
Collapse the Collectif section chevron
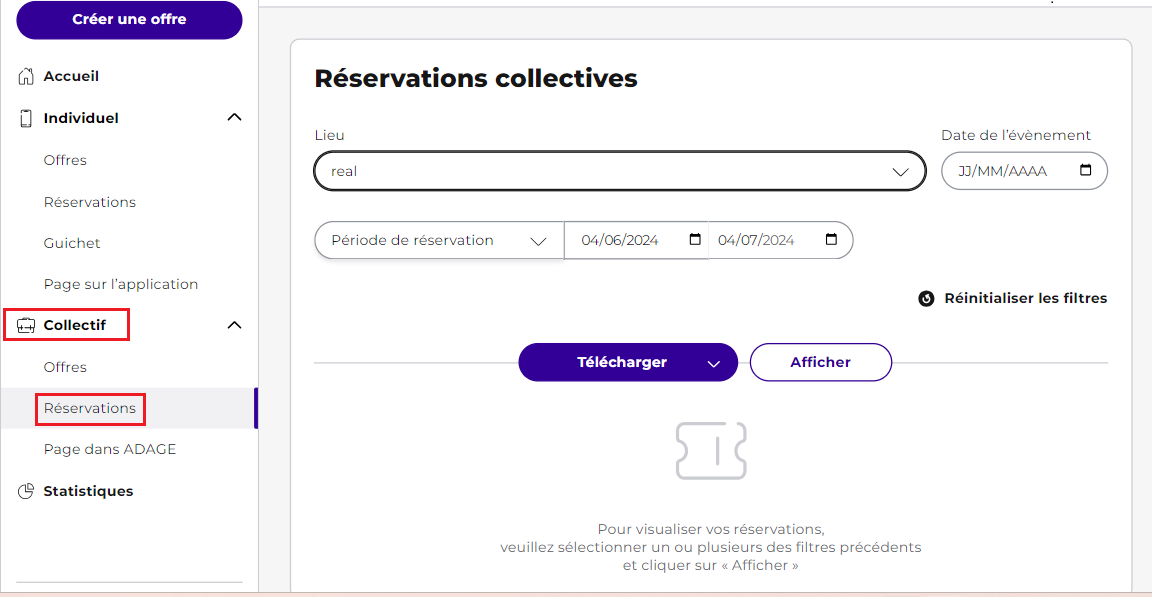coord(234,325)
